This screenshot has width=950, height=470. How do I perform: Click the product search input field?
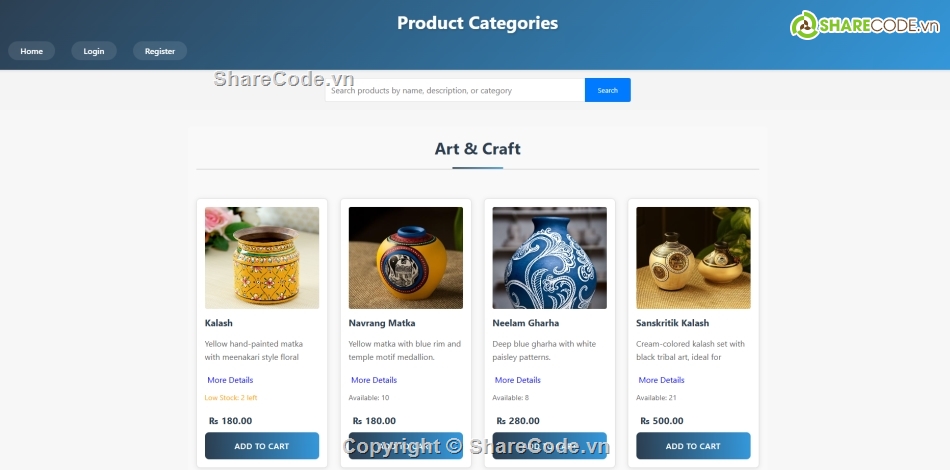click(x=455, y=90)
